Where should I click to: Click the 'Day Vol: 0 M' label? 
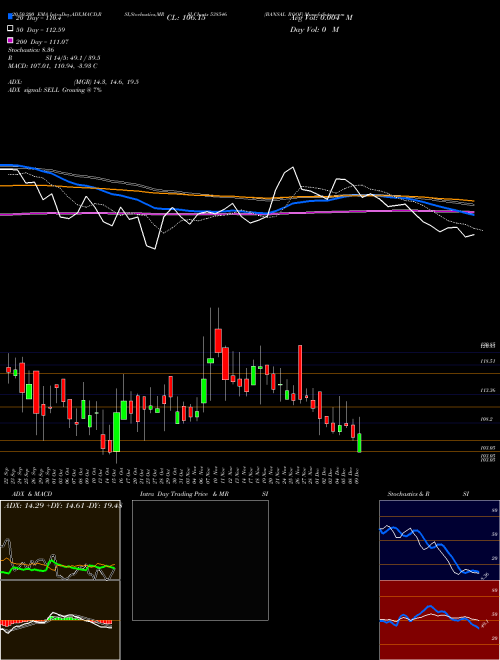click(314, 30)
